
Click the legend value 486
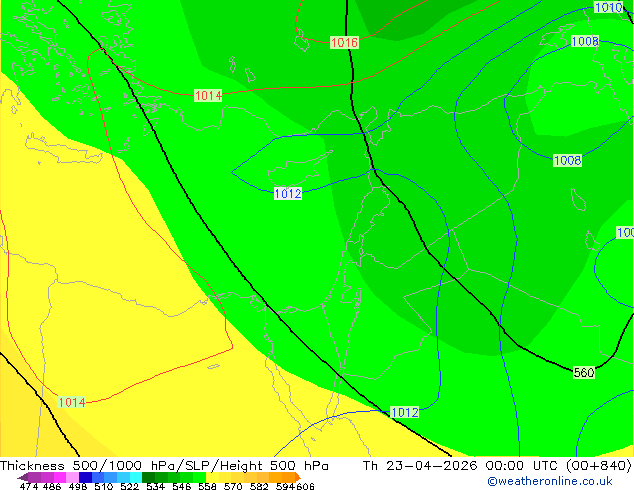coord(52,486)
